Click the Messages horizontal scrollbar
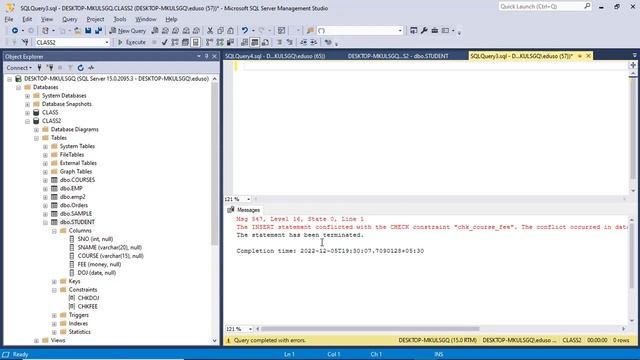This screenshot has width=640, height=360. click(x=370, y=329)
